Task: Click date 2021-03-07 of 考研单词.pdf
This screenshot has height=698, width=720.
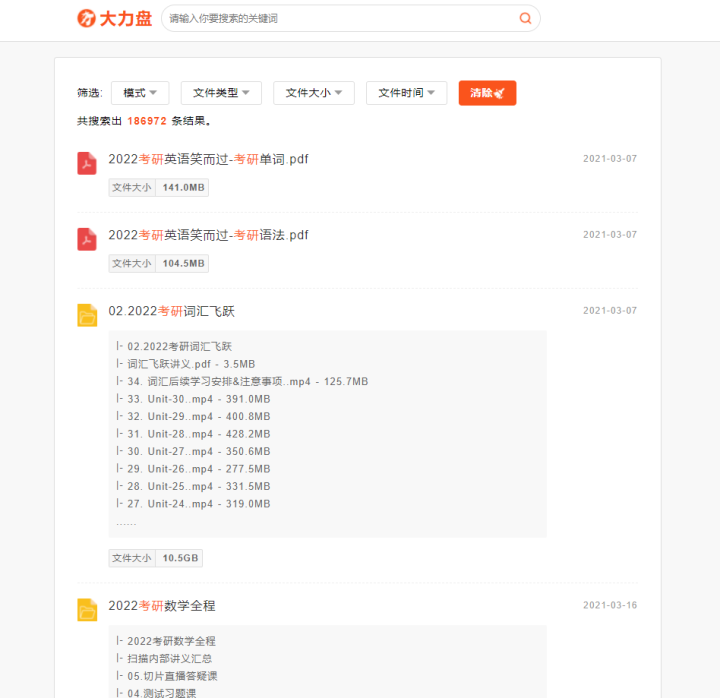Action: click(x=610, y=159)
